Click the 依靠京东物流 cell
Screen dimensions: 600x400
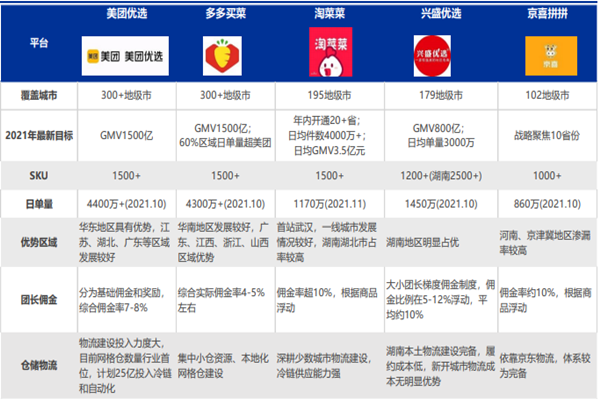pos(545,366)
